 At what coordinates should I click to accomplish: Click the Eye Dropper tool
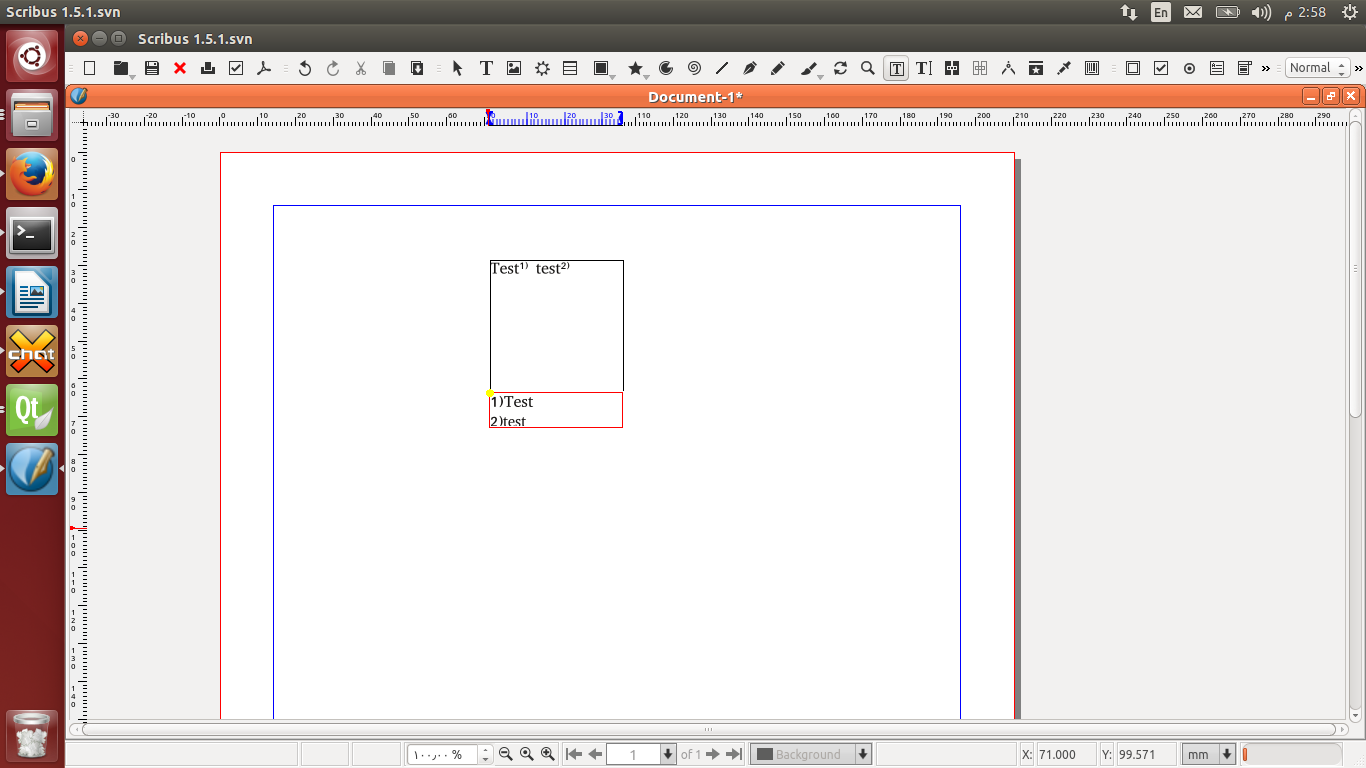1064,68
